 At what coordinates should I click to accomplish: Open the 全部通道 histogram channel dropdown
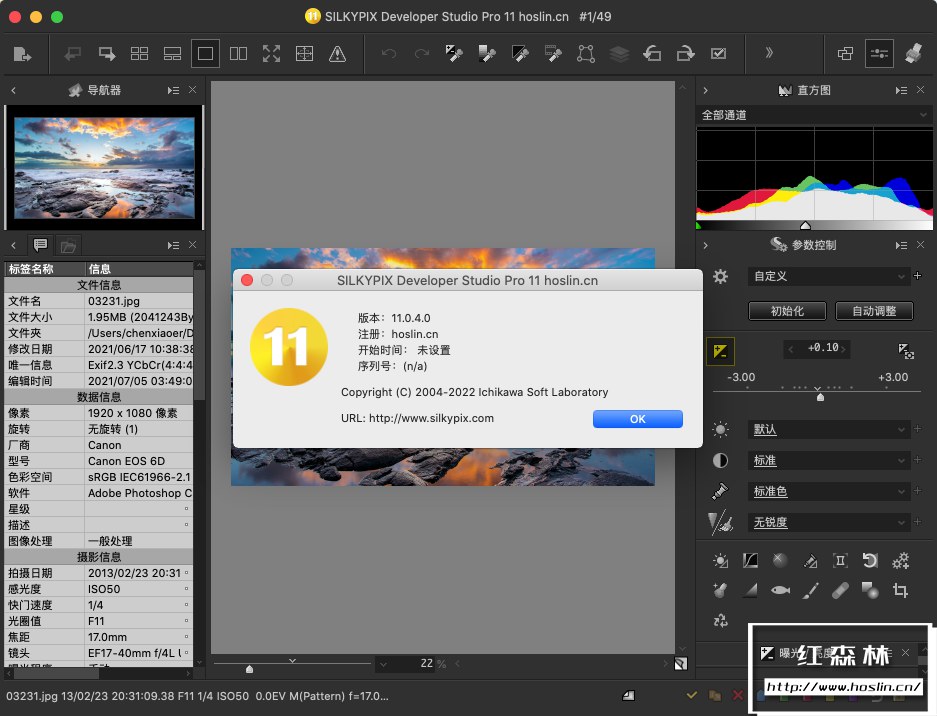(x=815, y=115)
